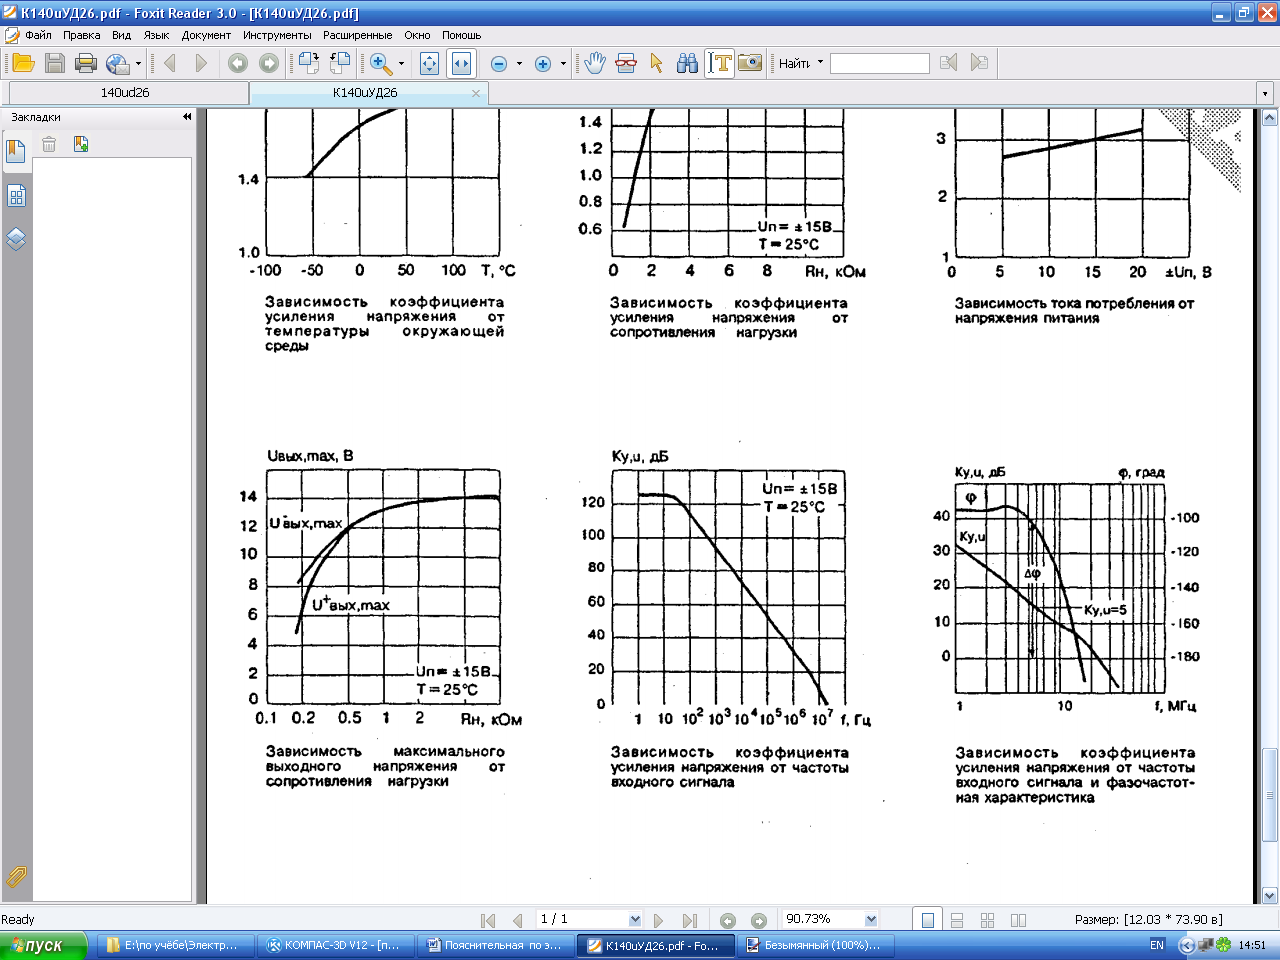
Task: Show Pages thumbnails sidebar icon
Action: [x=16, y=195]
